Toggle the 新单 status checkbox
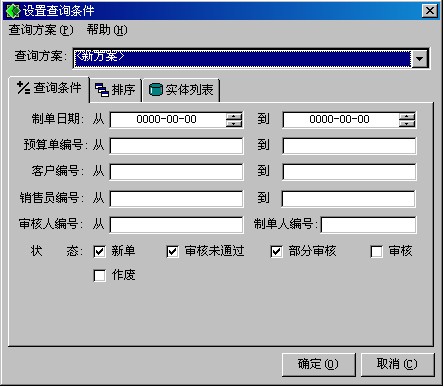The width and height of the screenshot is (444, 387). pyautogui.click(x=100, y=252)
